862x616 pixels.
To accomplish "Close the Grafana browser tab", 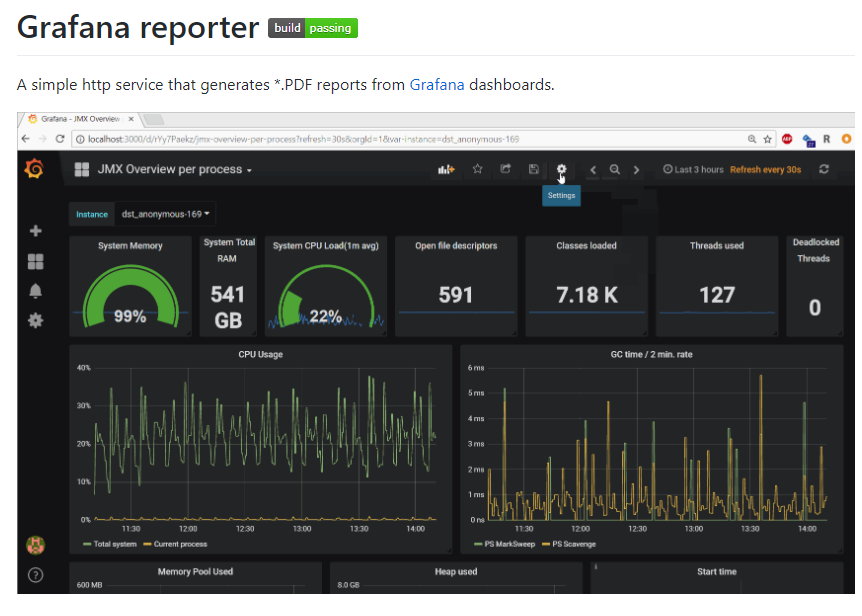I will pyautogui.click(x=131, y=119).
